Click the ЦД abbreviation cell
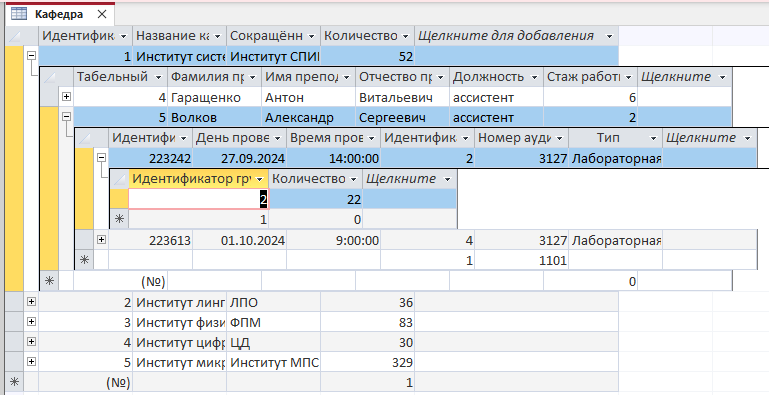 tap(273, 342)
